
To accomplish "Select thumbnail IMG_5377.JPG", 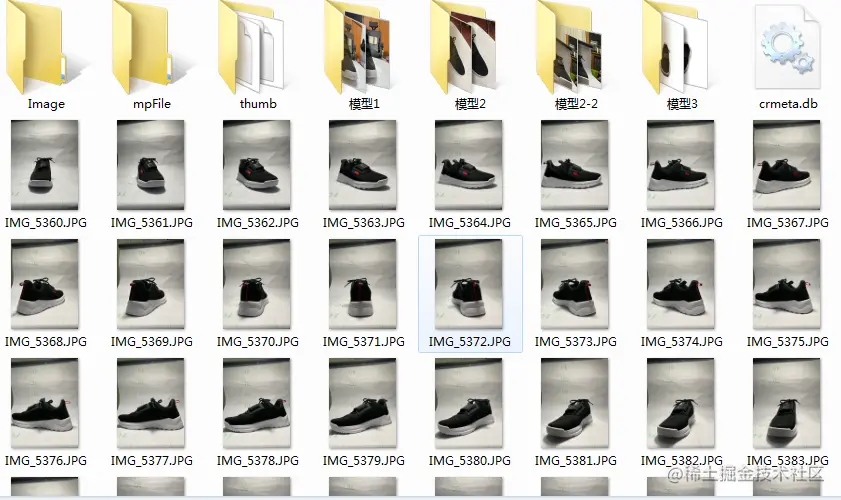I will [x=151, y=403].
